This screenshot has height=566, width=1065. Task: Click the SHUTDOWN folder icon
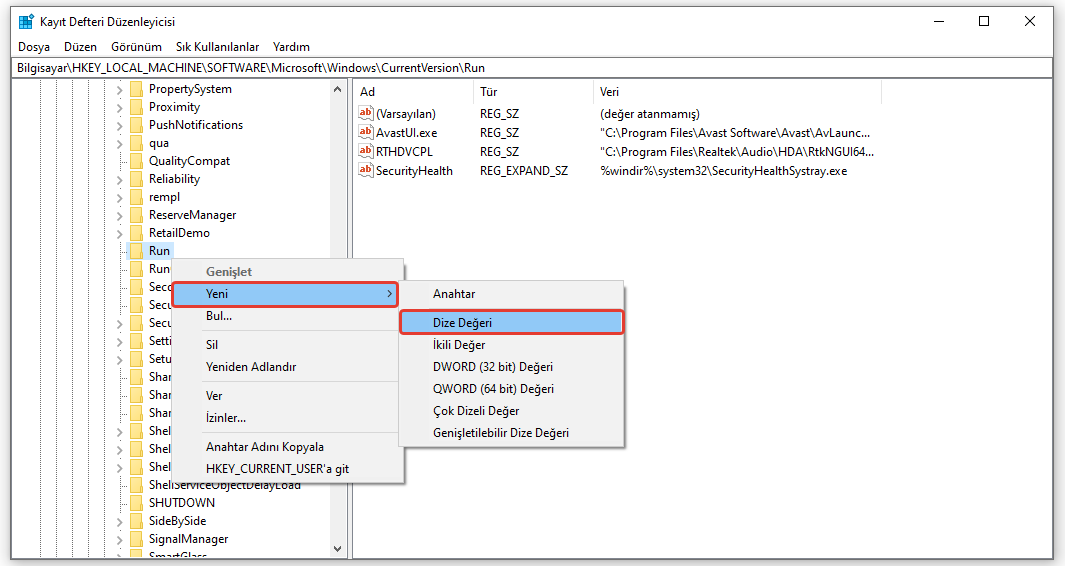pyautogui.click(x=136, y=503)
